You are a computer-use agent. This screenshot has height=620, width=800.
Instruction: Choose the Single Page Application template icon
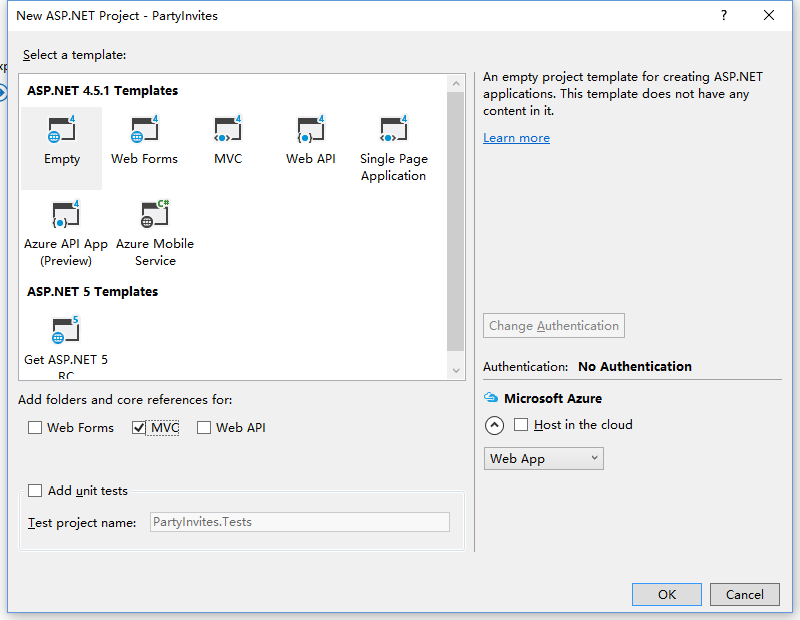393,130
